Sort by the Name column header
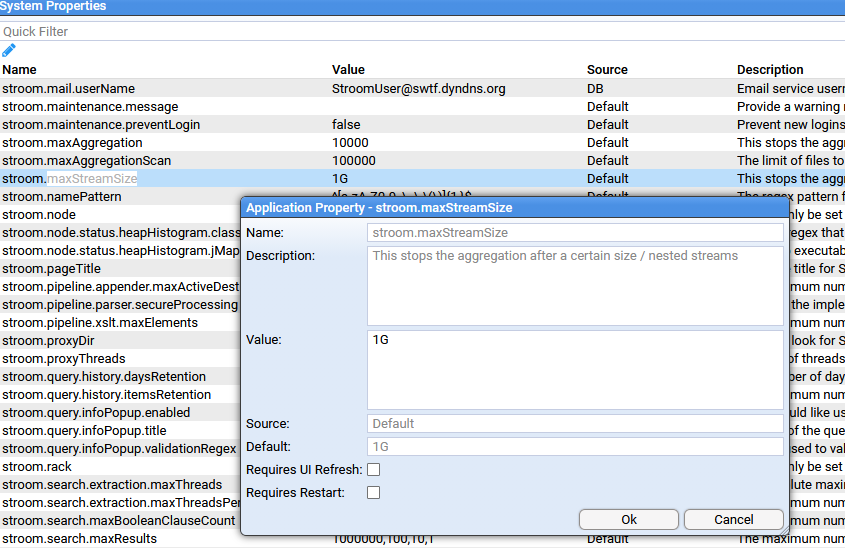Viewport: 845px width, 548px height. [x=19, y=70]
